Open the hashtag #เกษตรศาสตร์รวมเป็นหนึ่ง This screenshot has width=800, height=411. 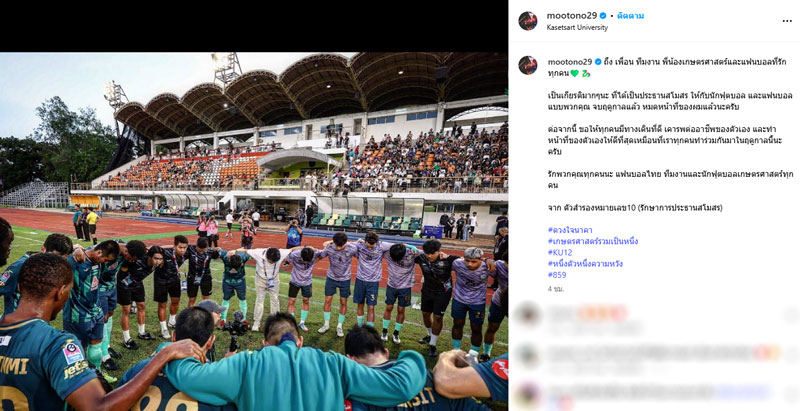[593, 241]
